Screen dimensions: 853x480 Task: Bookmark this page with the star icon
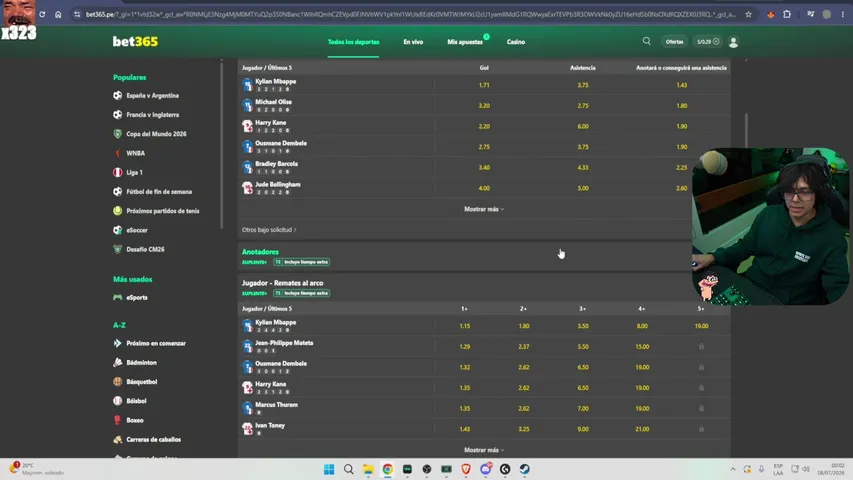(x=749, y=15)
